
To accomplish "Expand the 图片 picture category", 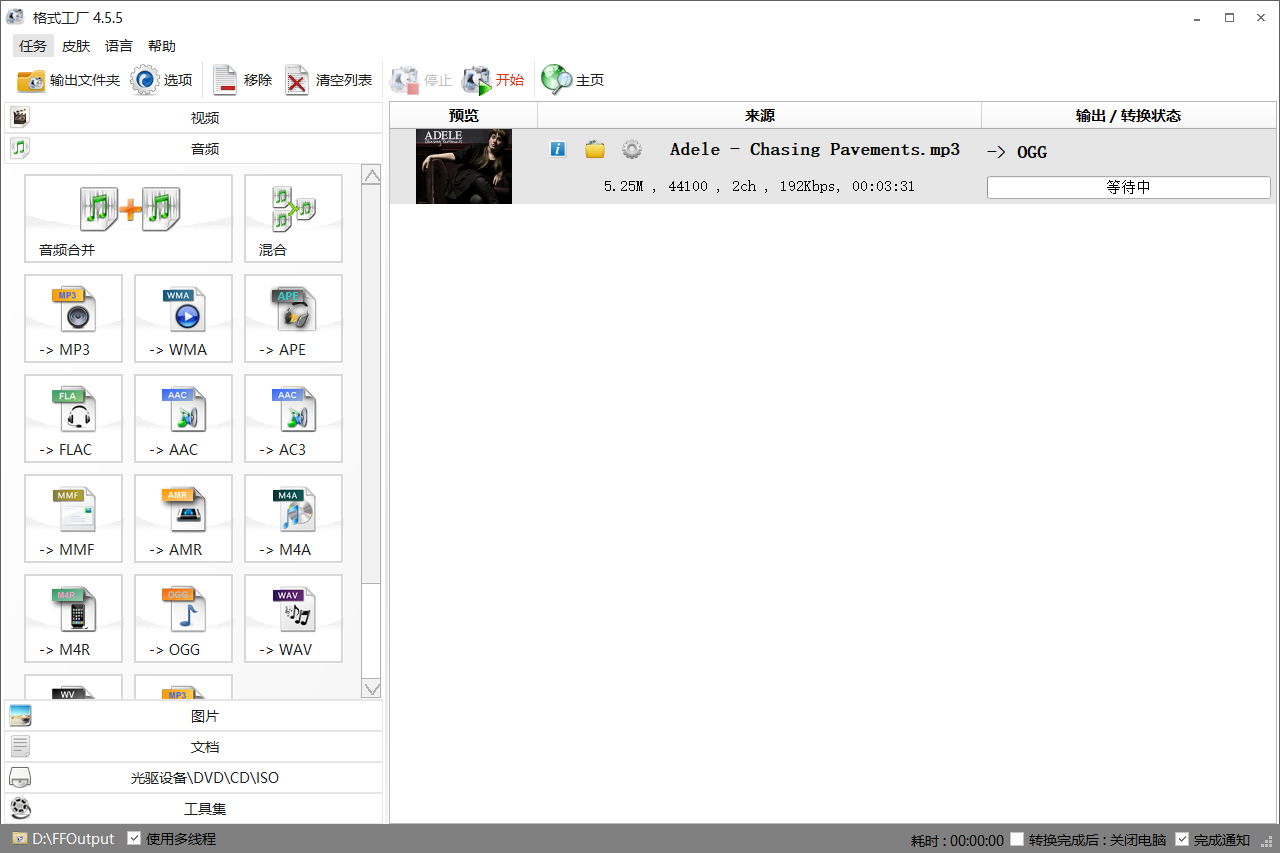I will (194, 716).
